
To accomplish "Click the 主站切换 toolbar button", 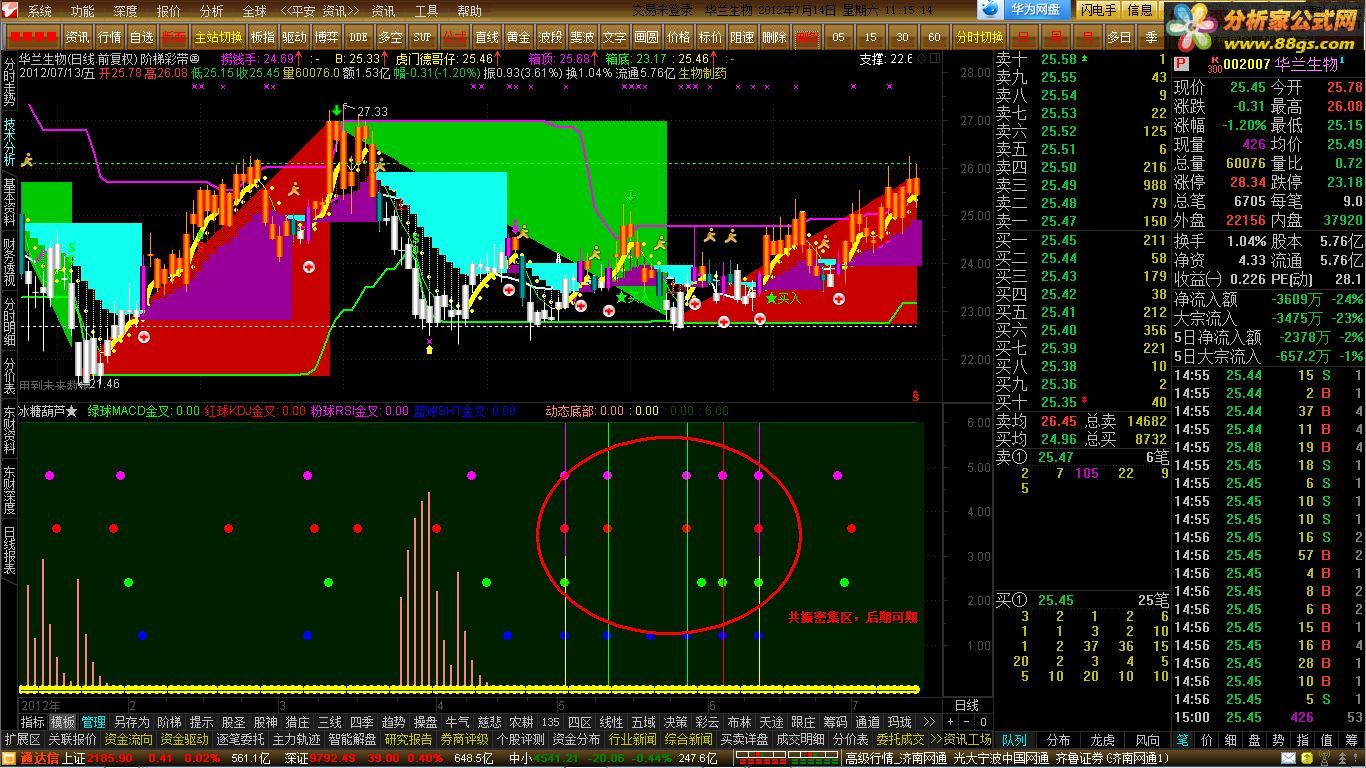I will coord(217,37).
